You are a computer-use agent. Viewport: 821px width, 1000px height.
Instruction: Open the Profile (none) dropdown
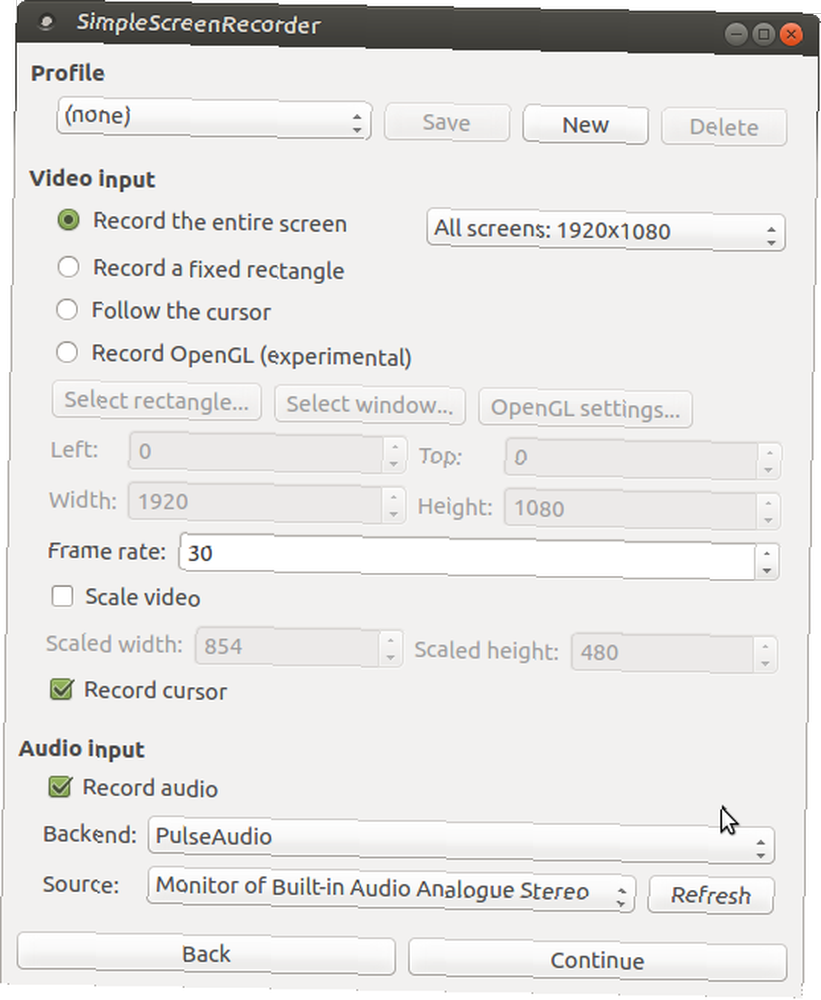tap(214, 119)
